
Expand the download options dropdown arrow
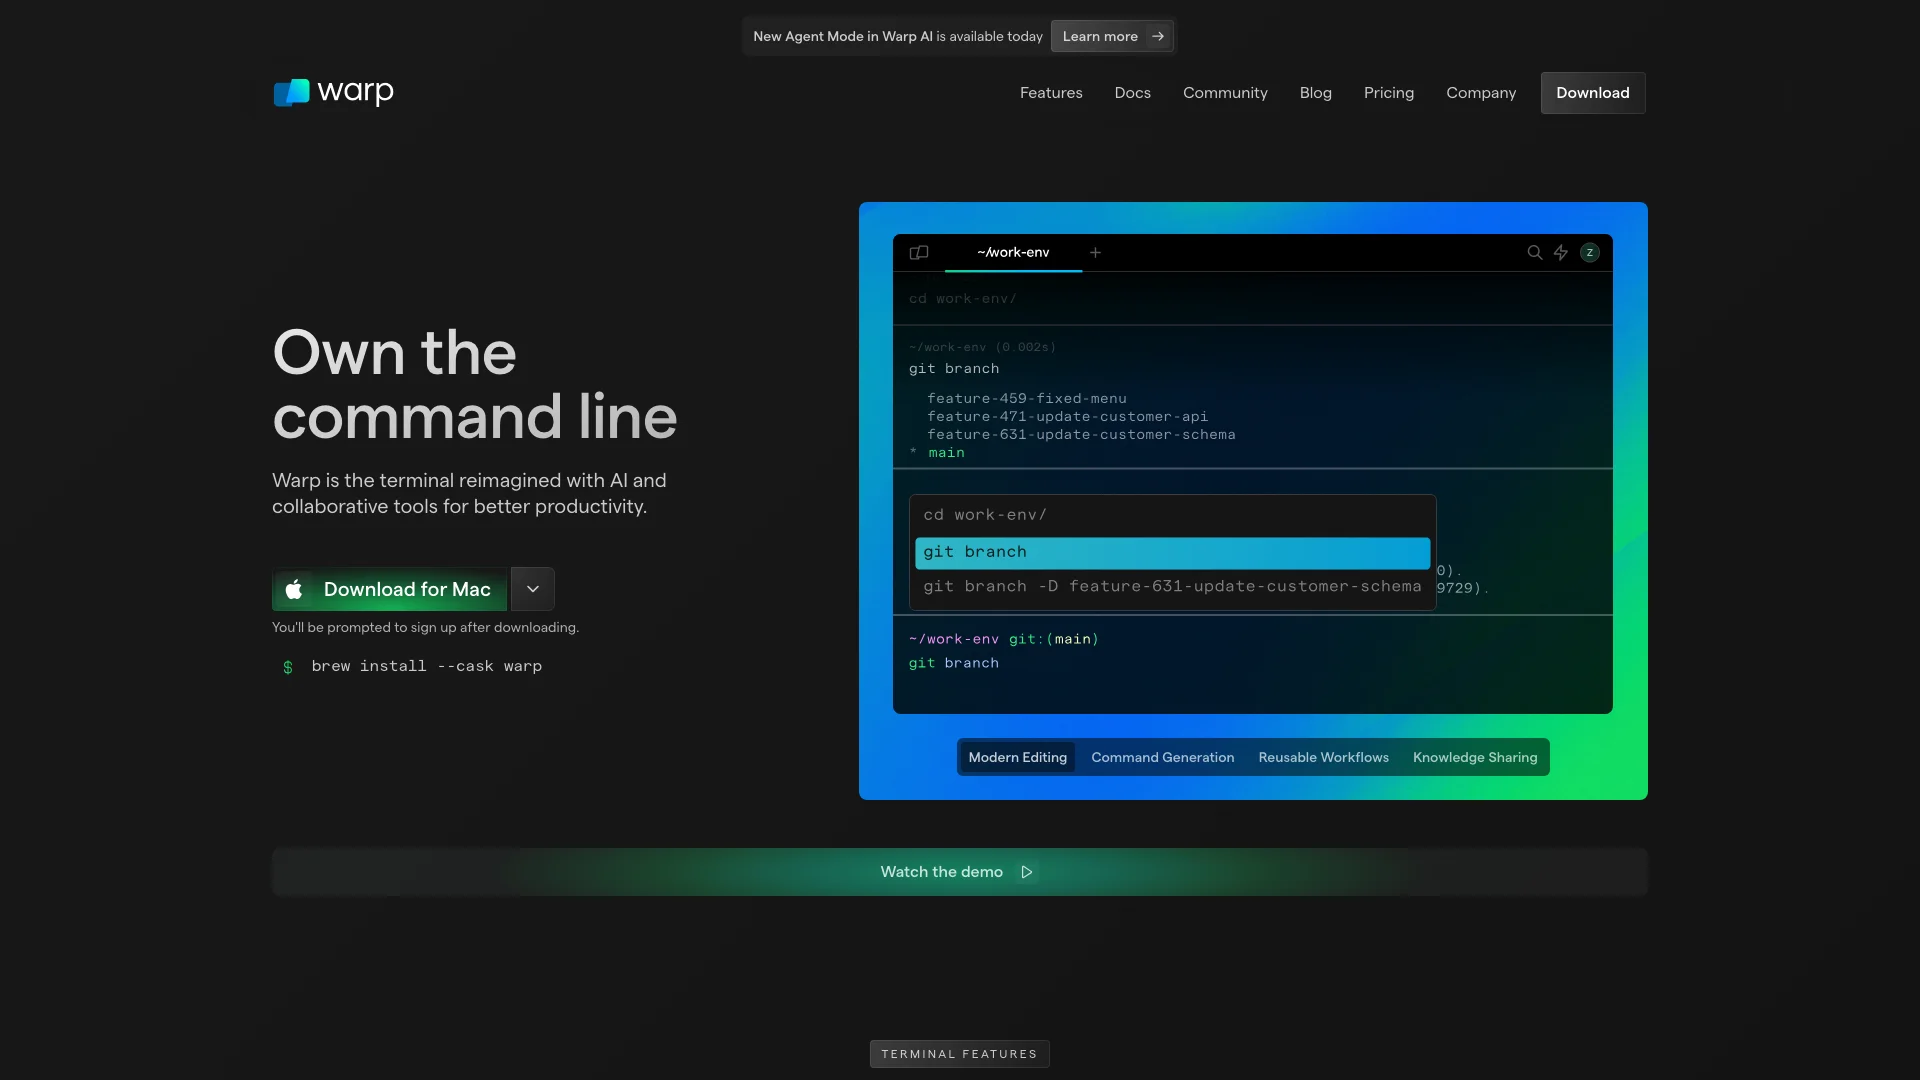pos(533,588)
